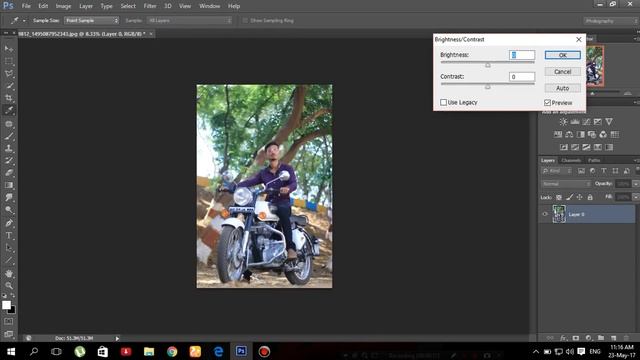Add Levels adjustment icon
Viewport: 640px width, 360px height.
pyautogui.click(x=575, y=122)
